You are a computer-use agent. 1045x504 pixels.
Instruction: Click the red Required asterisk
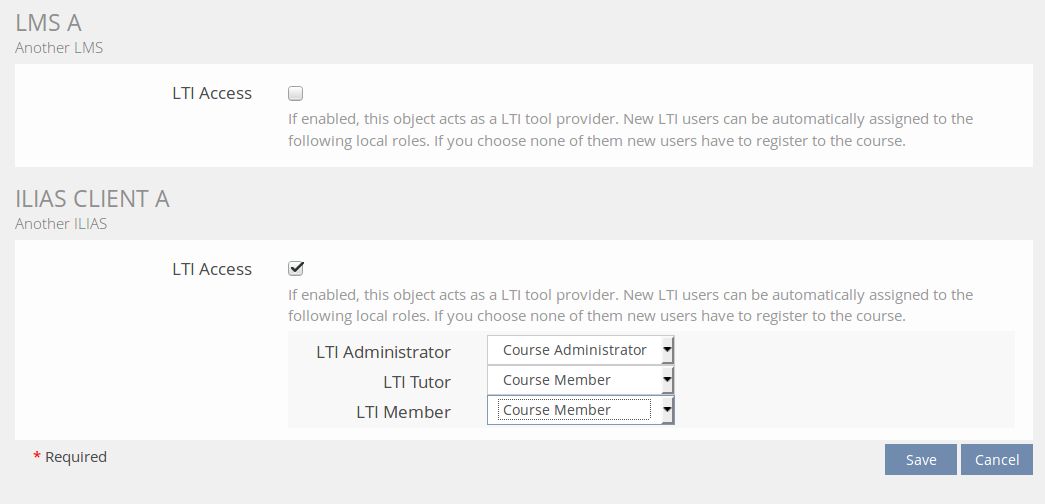coord(37,457)
